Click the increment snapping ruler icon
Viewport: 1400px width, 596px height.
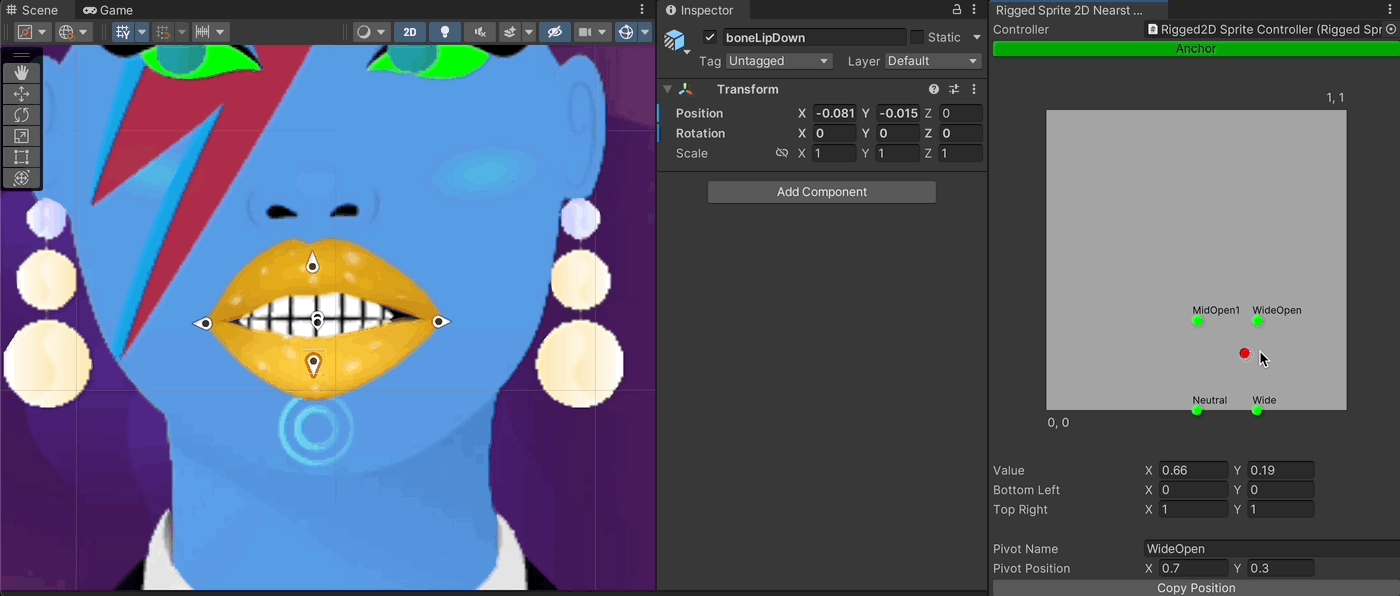pos(202,32)
